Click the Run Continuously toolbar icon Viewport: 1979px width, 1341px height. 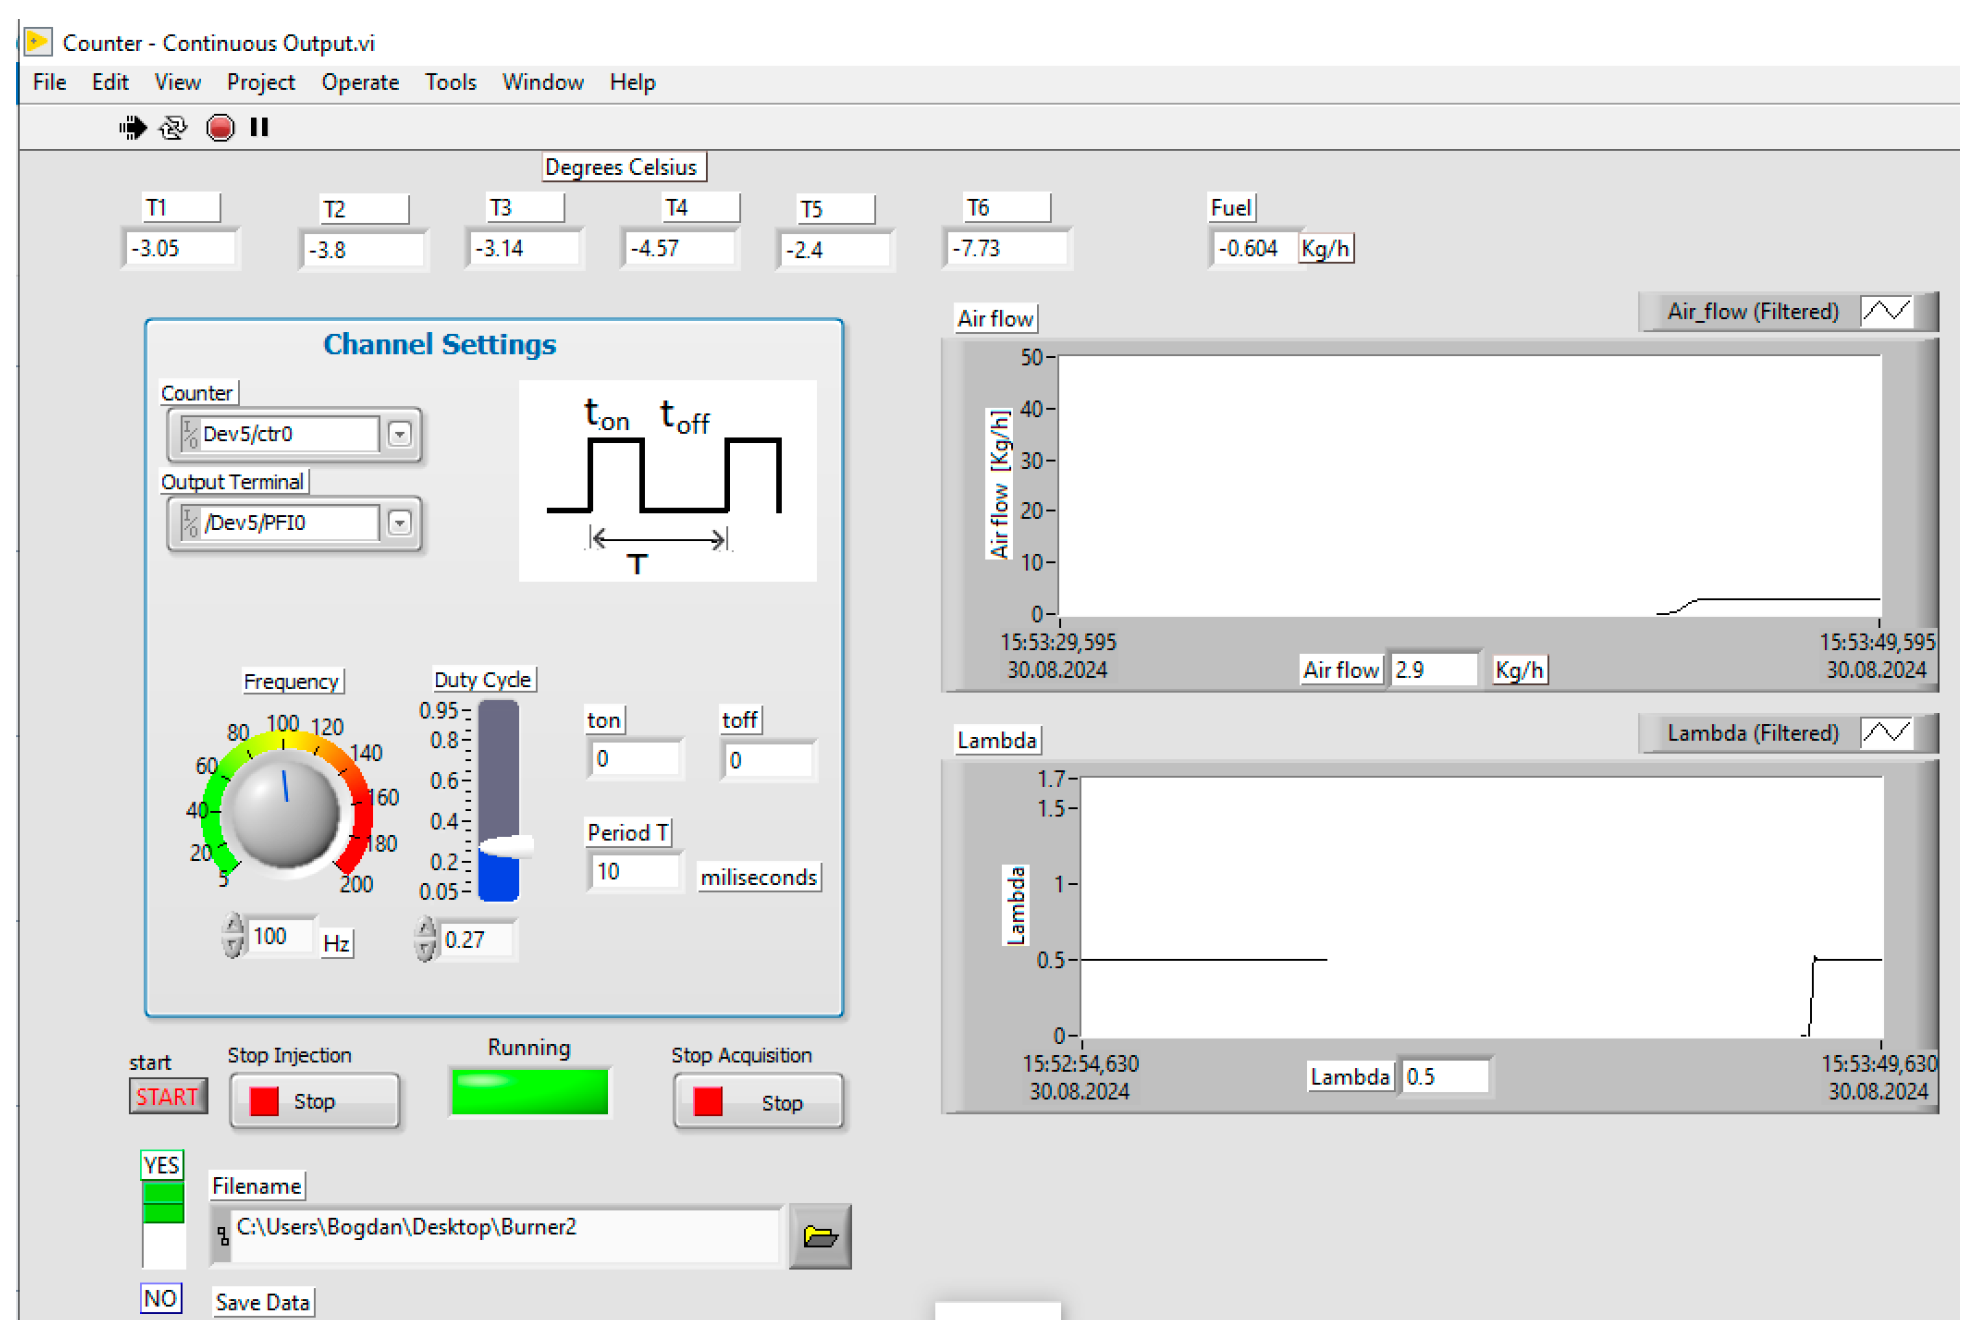coord(174,128)
